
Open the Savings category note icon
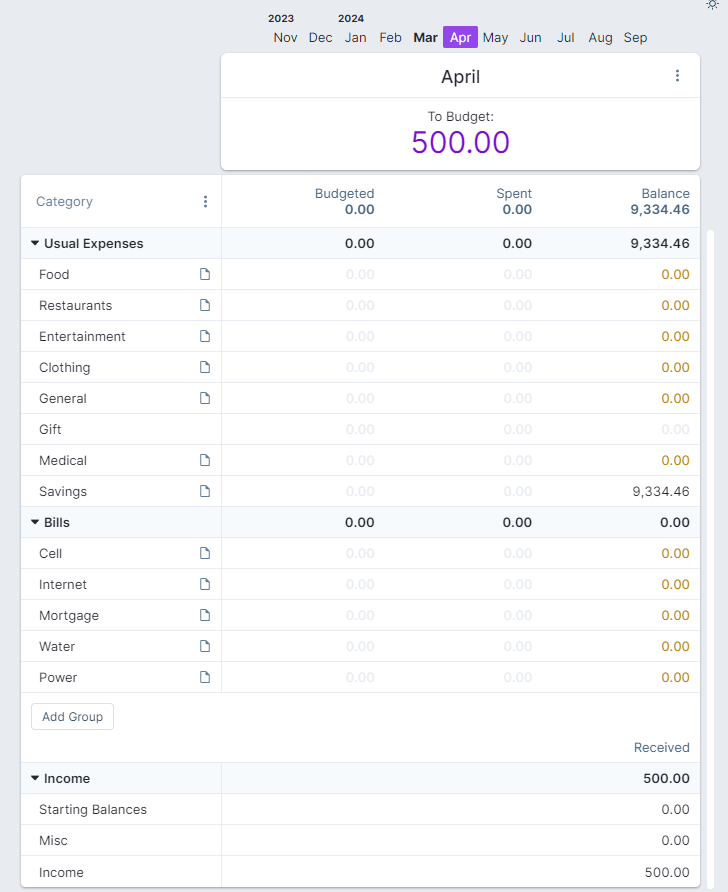[205, 491]
